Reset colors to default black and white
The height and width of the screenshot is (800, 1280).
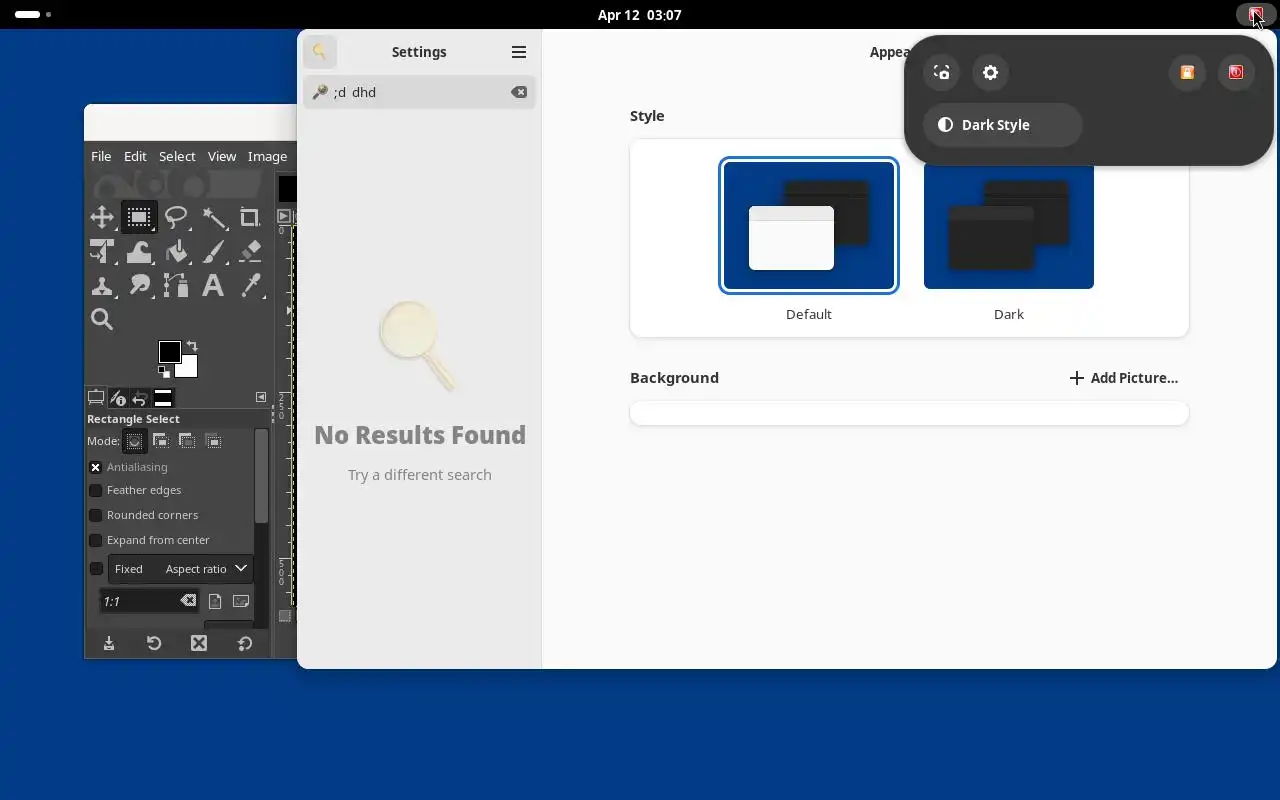[x=163, y=372]
